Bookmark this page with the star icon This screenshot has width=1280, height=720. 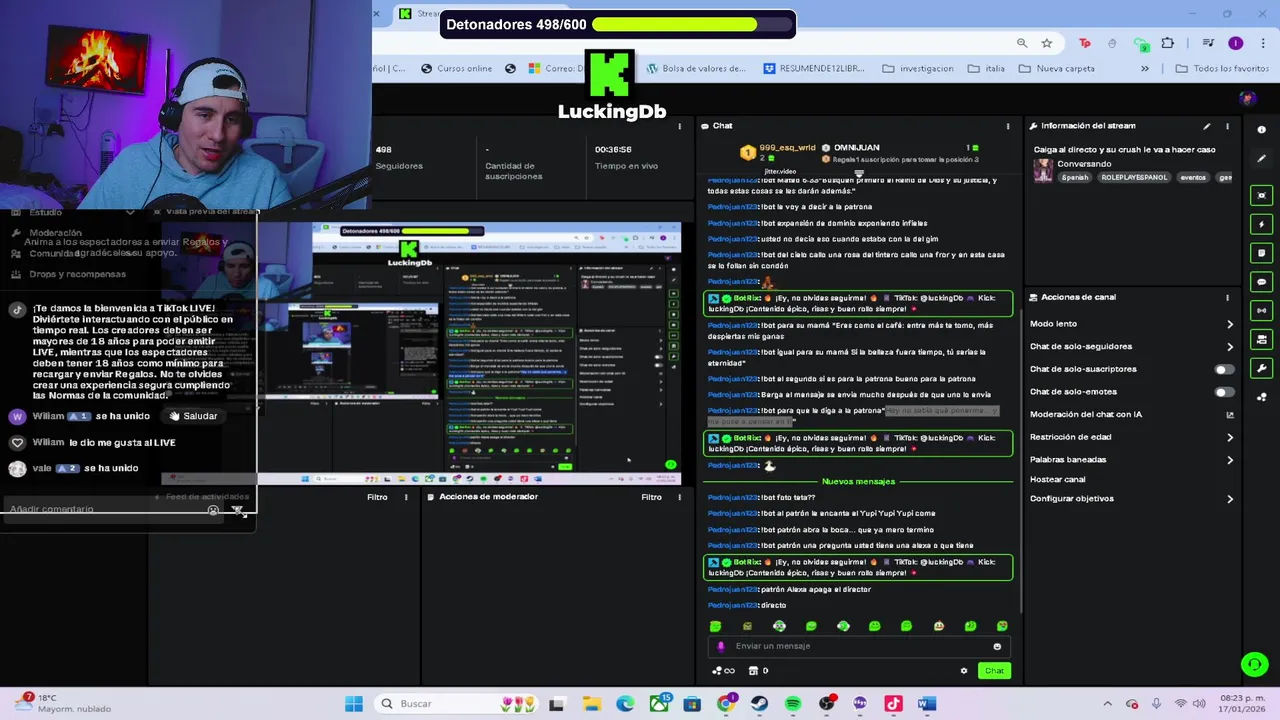pos(1047,43)
